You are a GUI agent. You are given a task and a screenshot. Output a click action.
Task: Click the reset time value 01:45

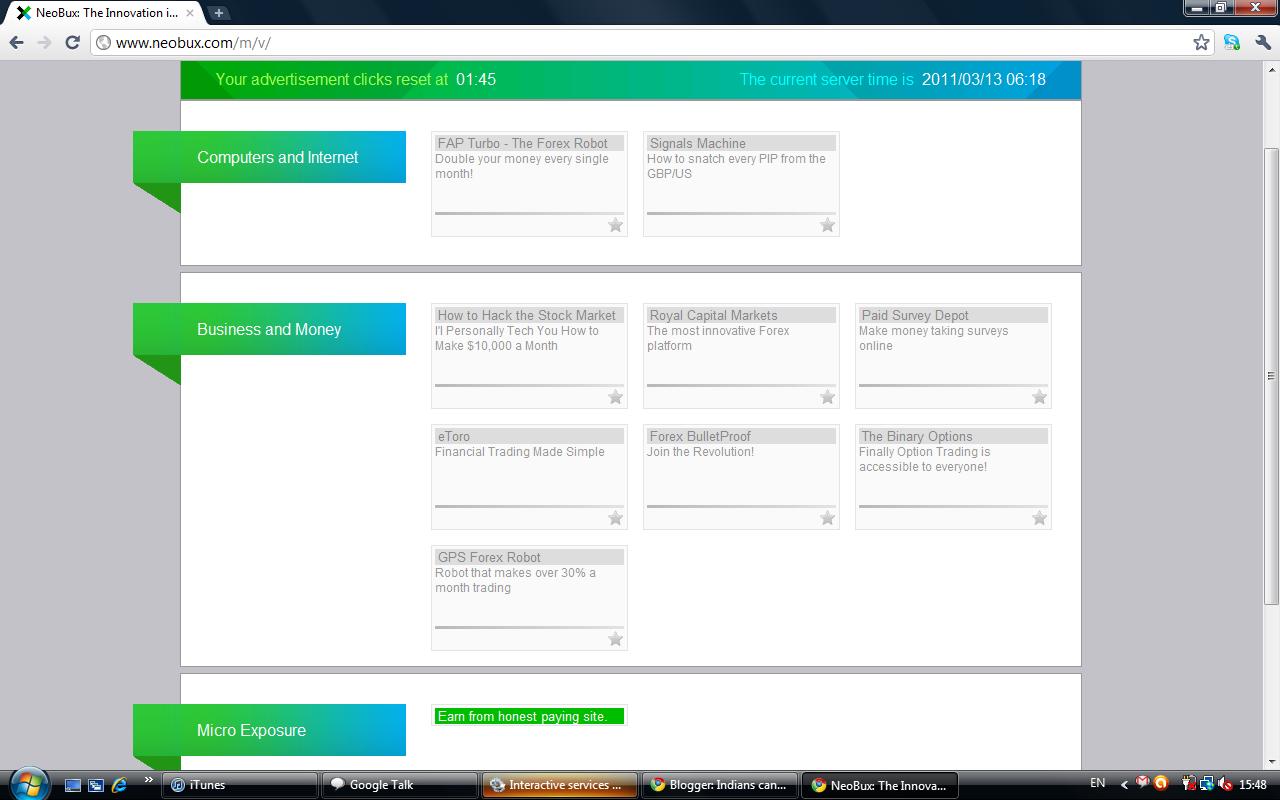pos(476,79)
